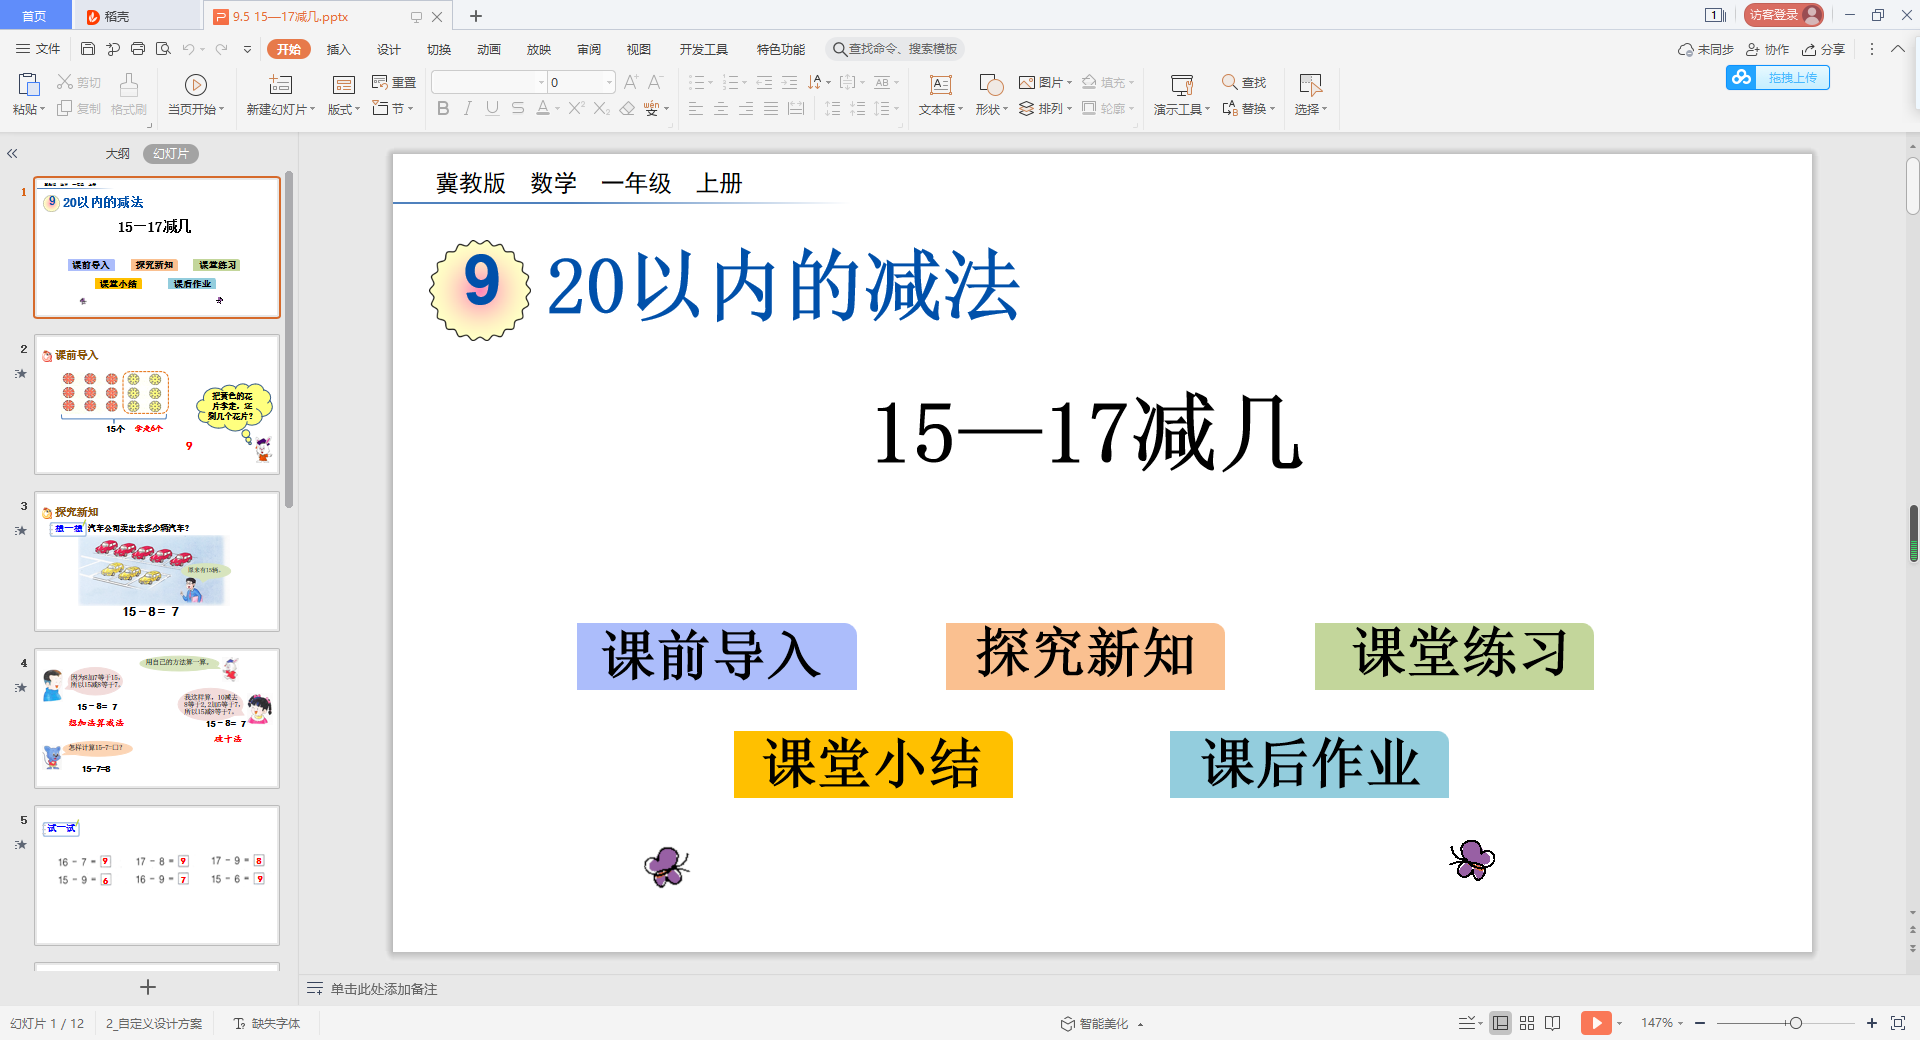The width and height of the screenshot is (1920, 1040).
Task: Click the Select (选择) icon
Action: [1310, 85]
